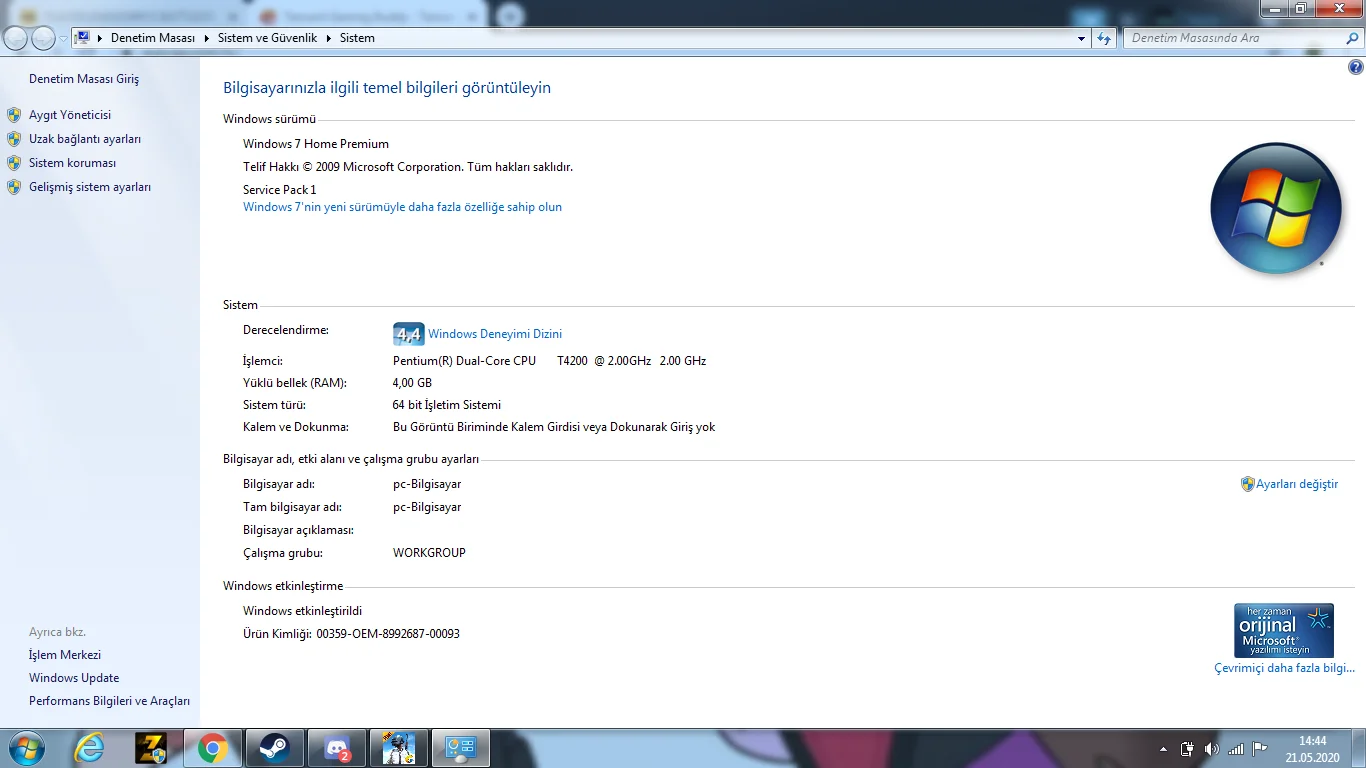Open the volume speaker tray icon
Image resolution: width=1366 pixels, height=768 pixels.
tap(1211, 749)
